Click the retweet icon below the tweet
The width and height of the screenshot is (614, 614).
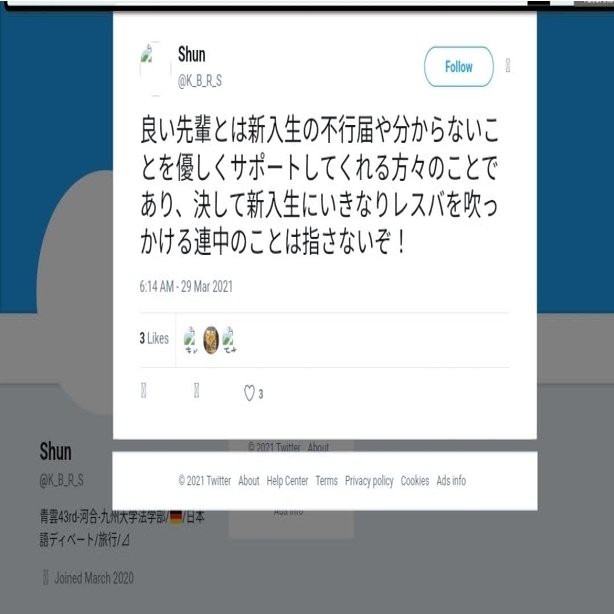tap(197, 391)
